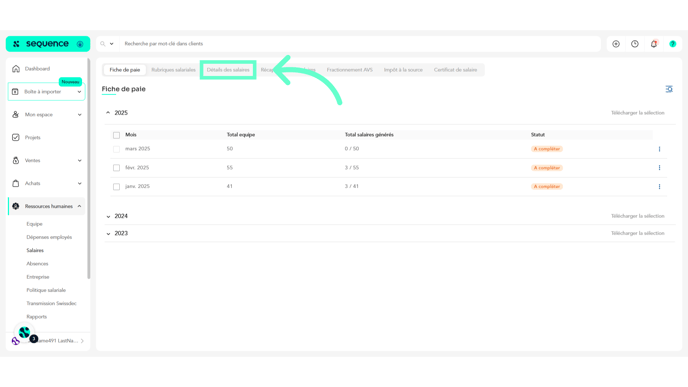Open the options menu for mars 2025

coord(659,149)
